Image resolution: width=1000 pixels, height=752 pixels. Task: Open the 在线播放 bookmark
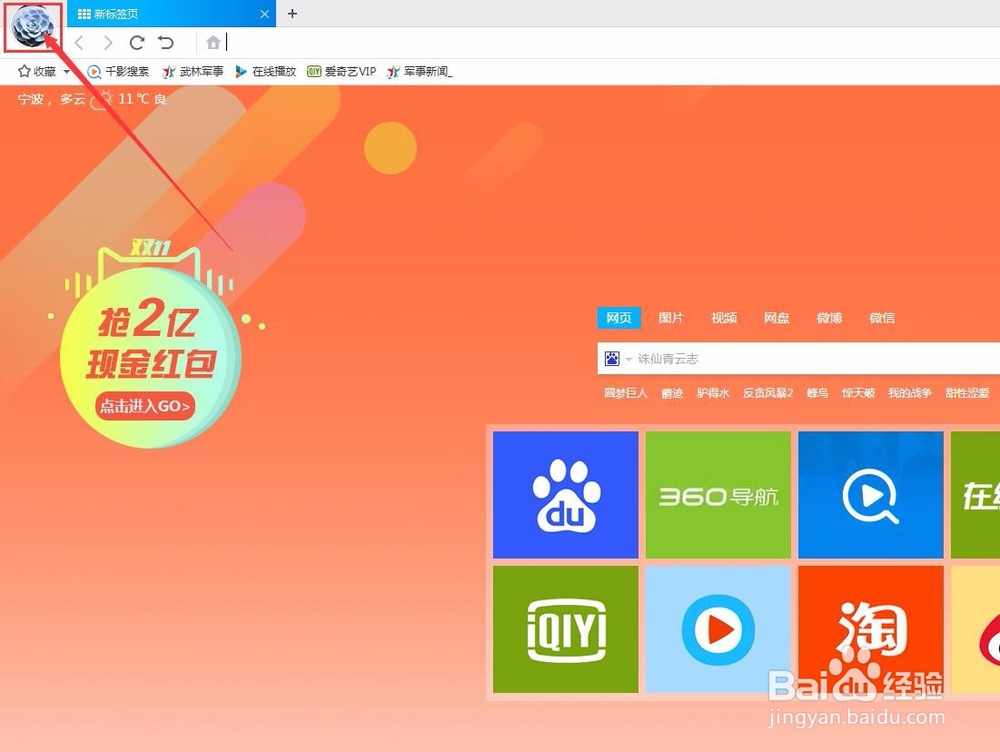click(x=266, y=71)
